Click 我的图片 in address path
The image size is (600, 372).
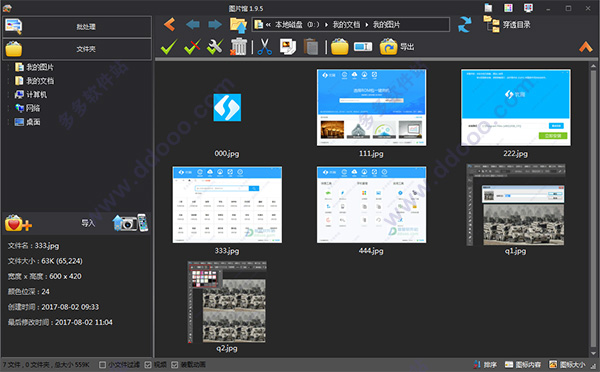(386, 24)
